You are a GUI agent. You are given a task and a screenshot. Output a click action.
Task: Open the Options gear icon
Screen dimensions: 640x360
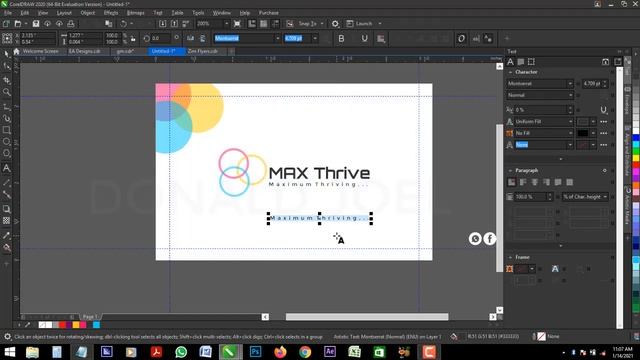(335, 24)
